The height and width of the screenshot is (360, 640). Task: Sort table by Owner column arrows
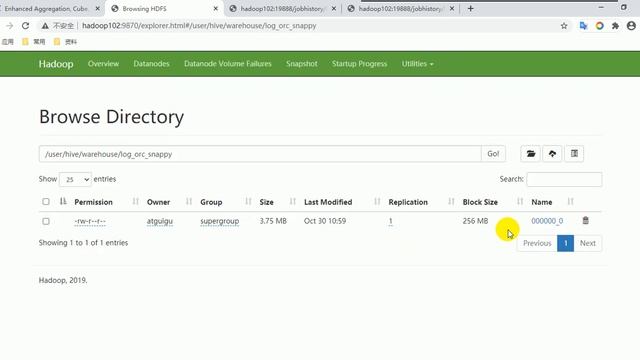tap(189, 202)
